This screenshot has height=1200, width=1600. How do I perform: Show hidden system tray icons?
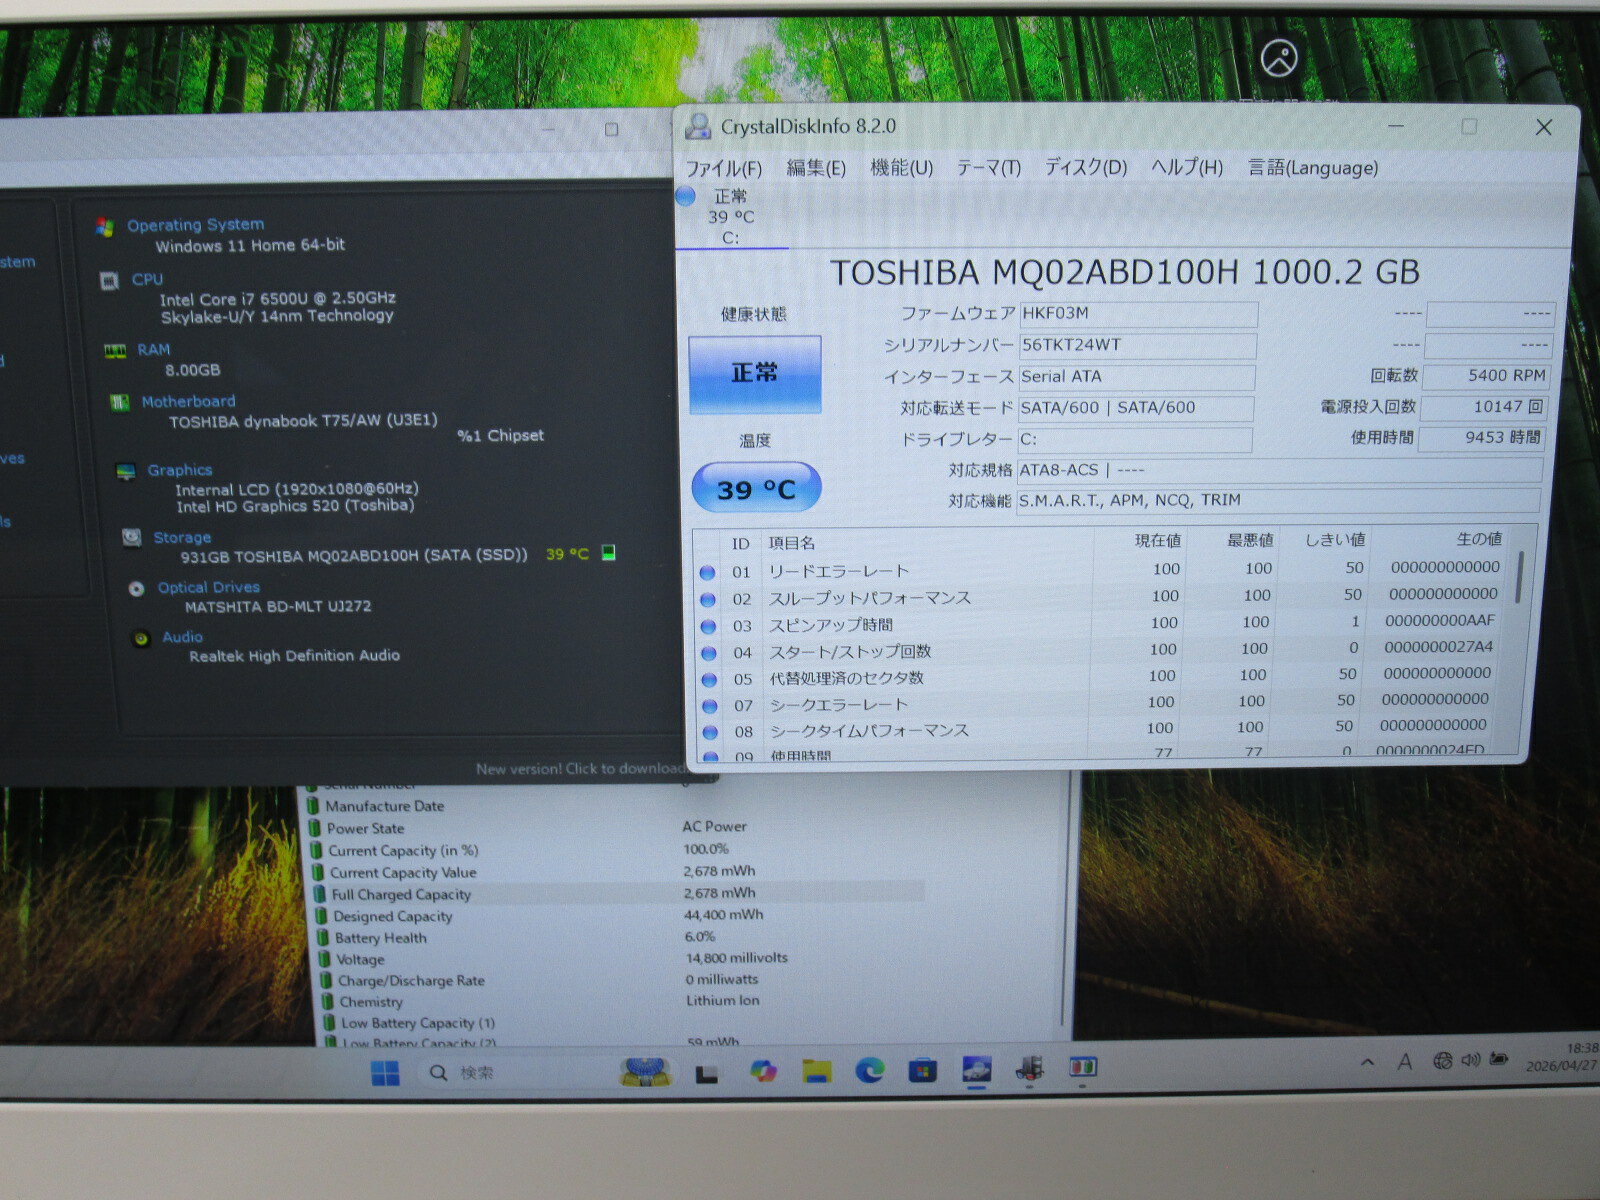tap(1367, 1062)
